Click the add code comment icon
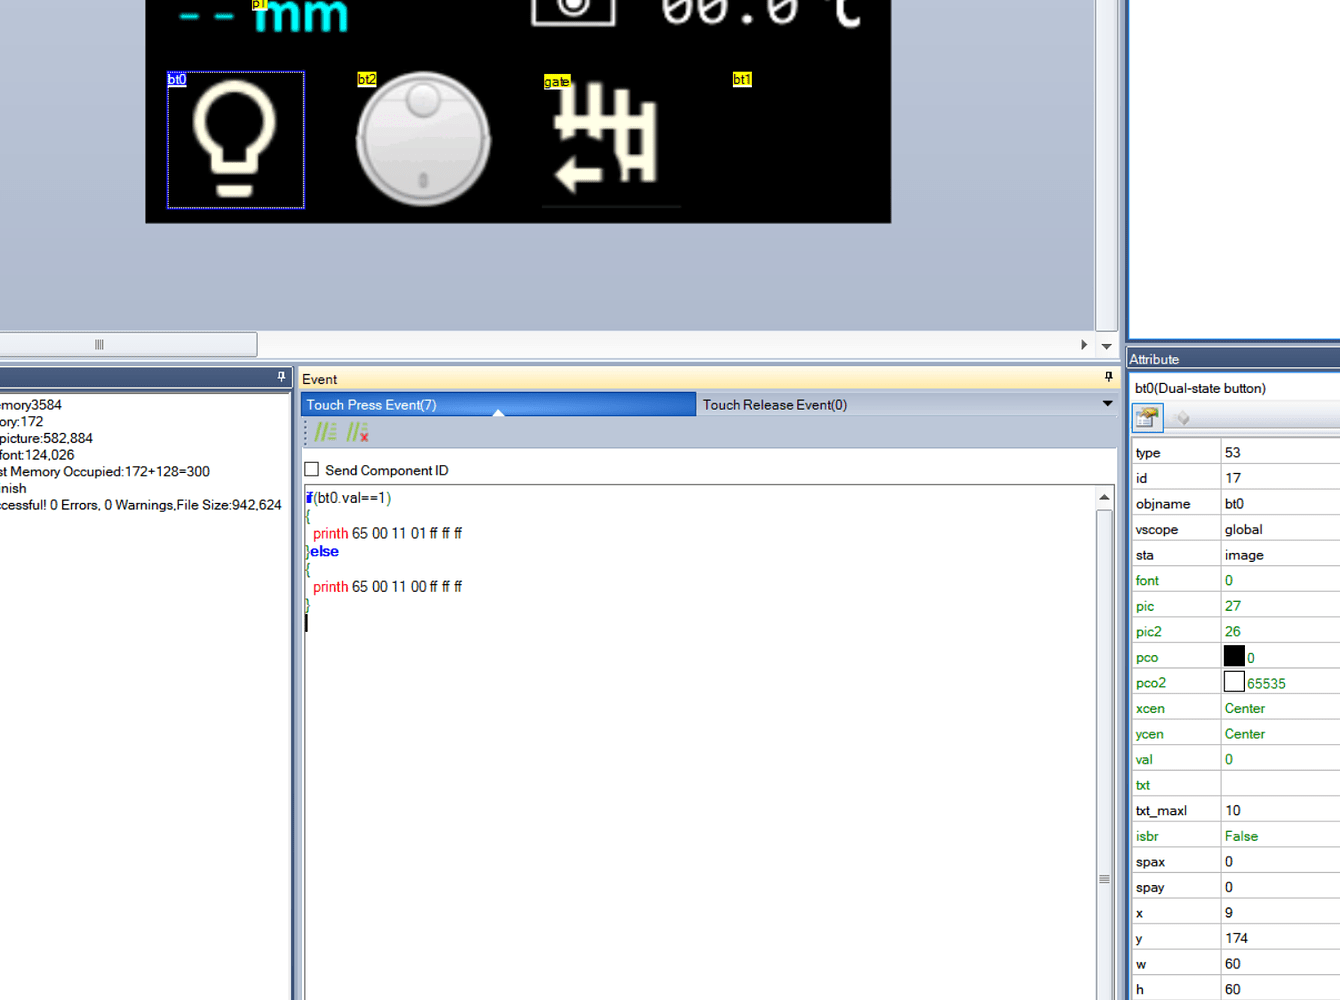 324,431
